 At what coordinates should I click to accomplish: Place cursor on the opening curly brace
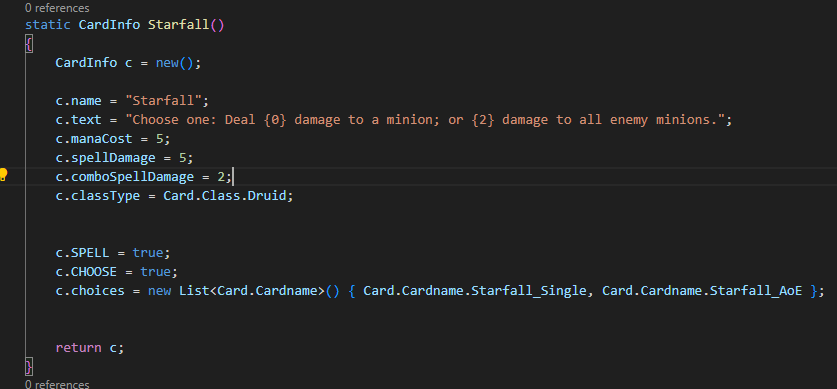point(29,44)
